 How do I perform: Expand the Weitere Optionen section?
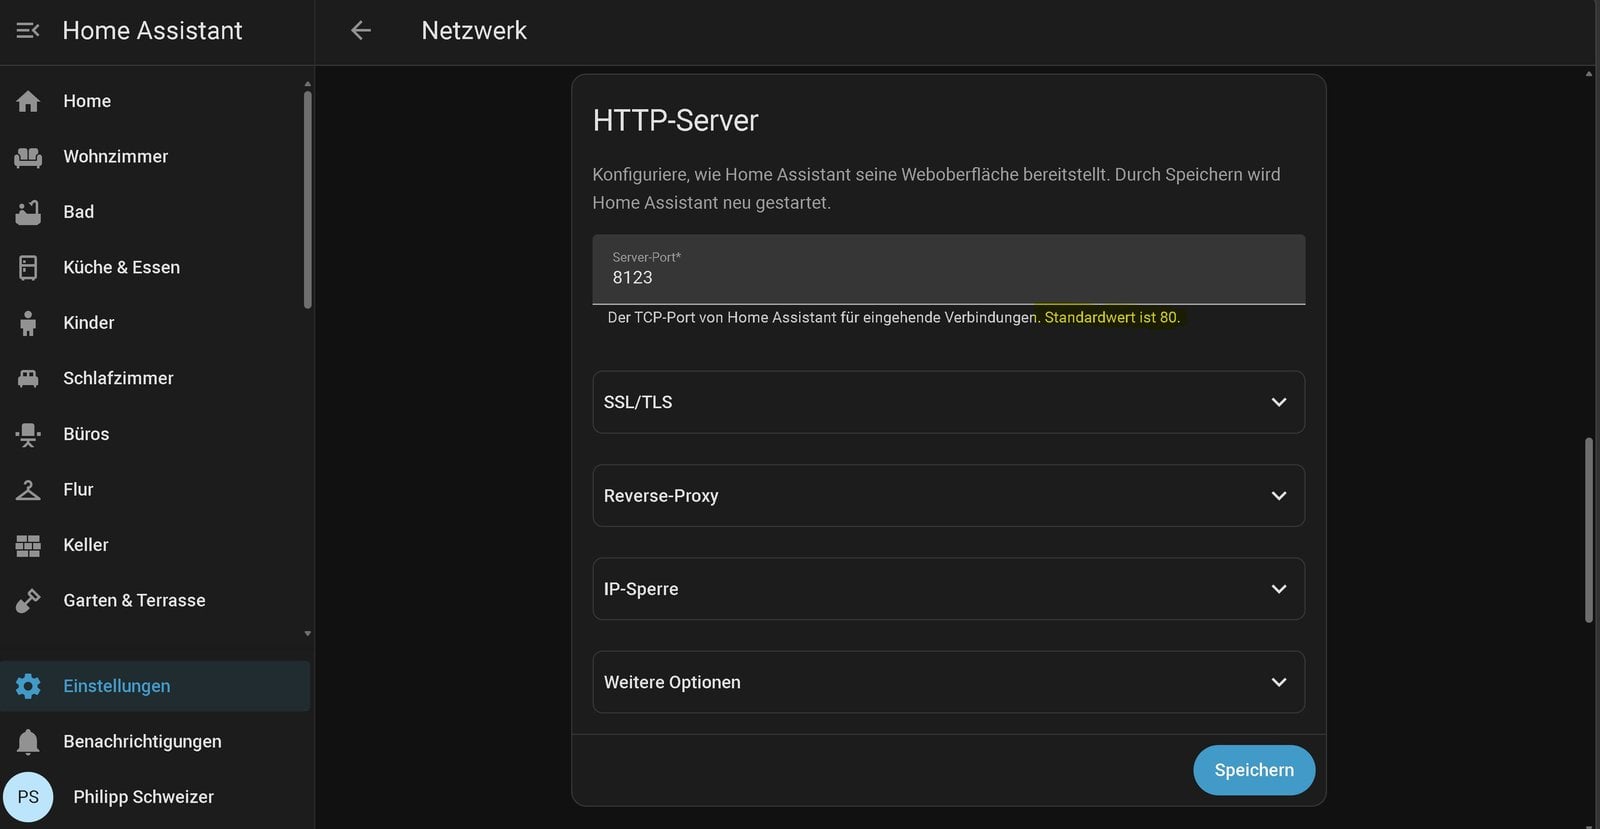pyautogui.click(x=948, y=682)
